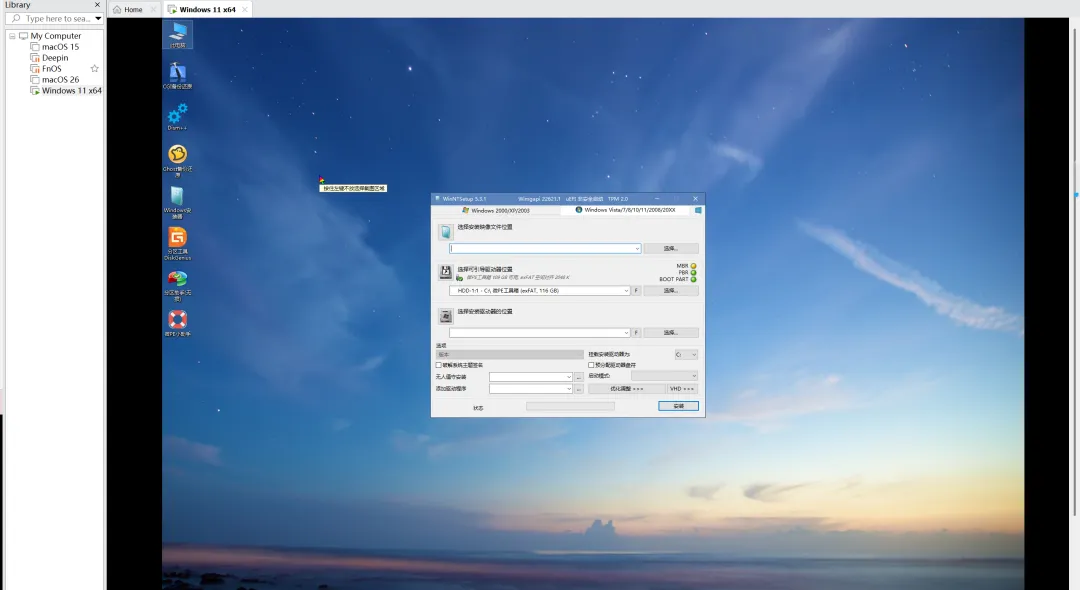This screenshot has height=590, width=1080.
Task: Click the installation drive icon
Action: tap(446, 316)
